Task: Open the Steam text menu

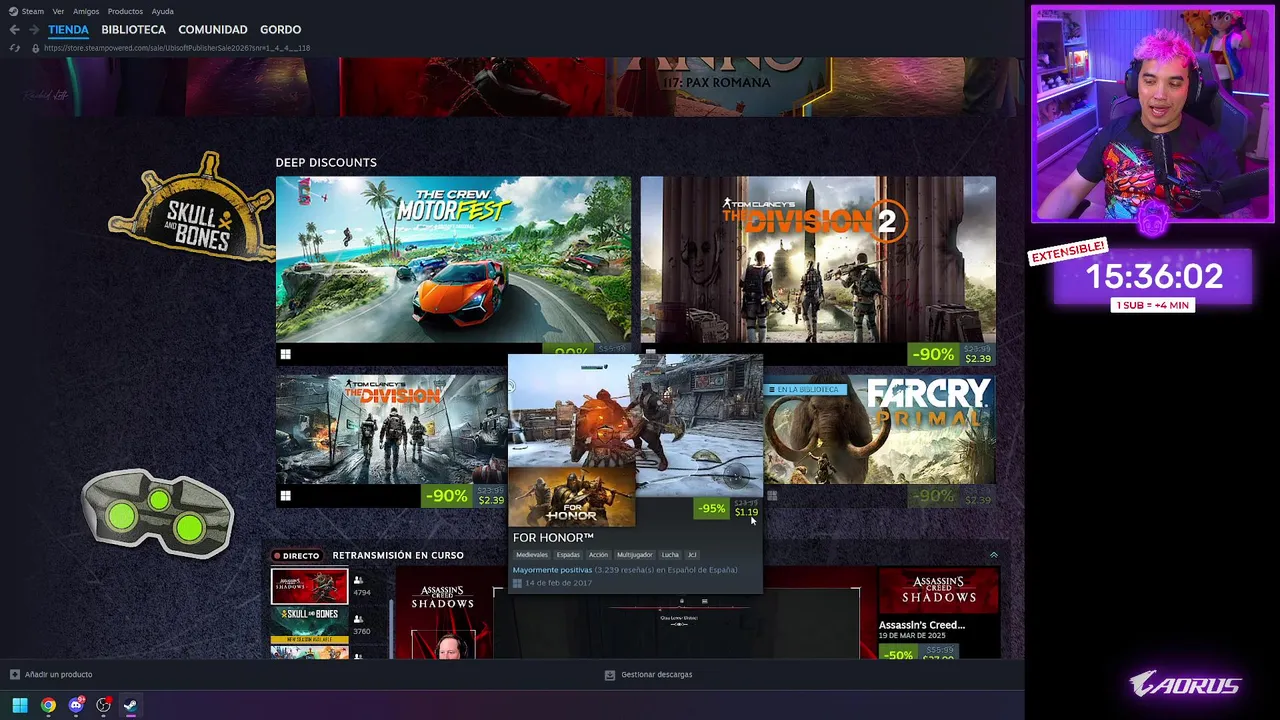Action: click(x=33, y=11)
